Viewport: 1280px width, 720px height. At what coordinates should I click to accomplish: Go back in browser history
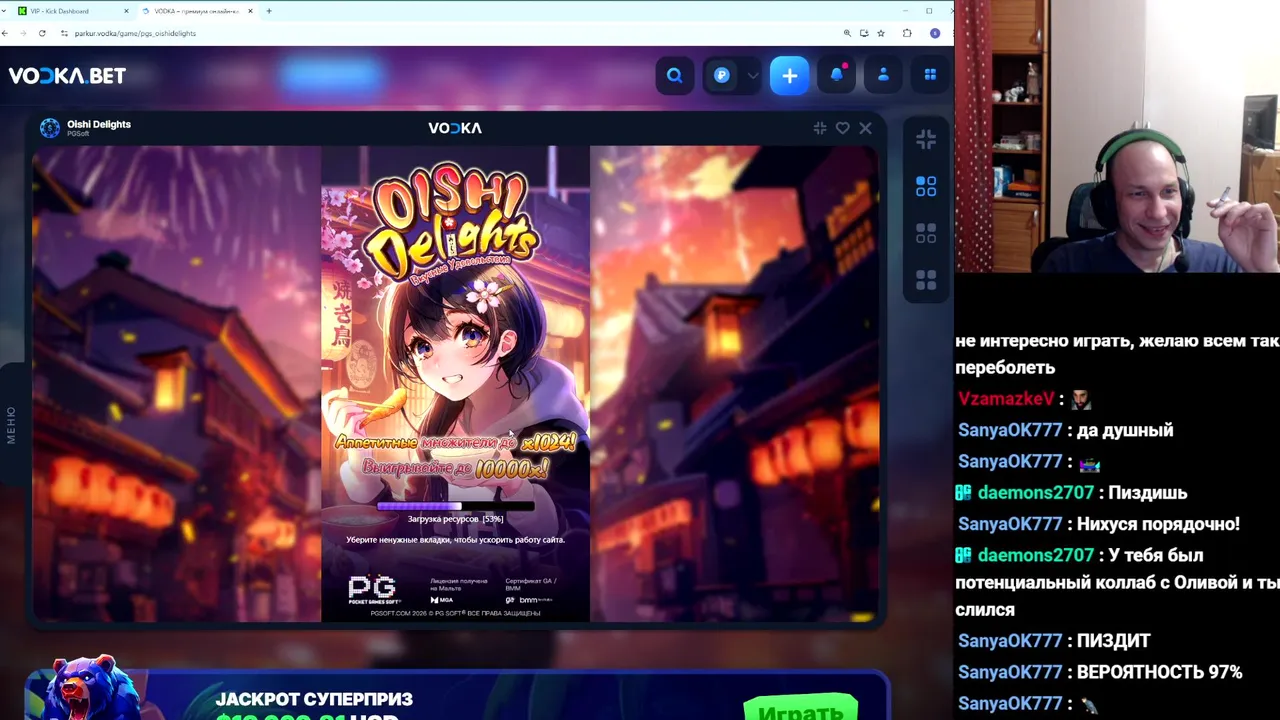[6, 33]
